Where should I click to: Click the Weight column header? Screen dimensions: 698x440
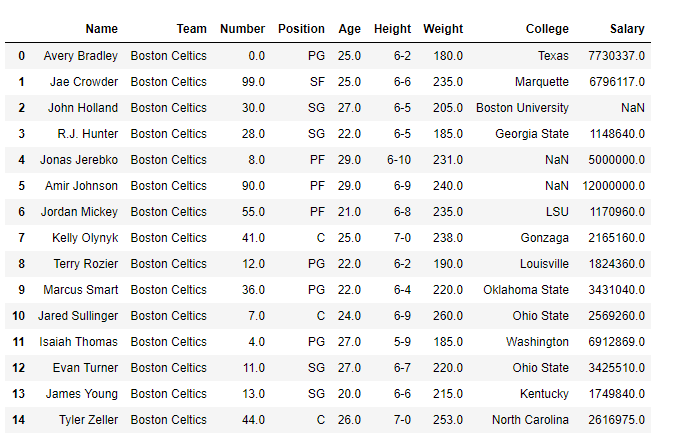click(443, 29)
